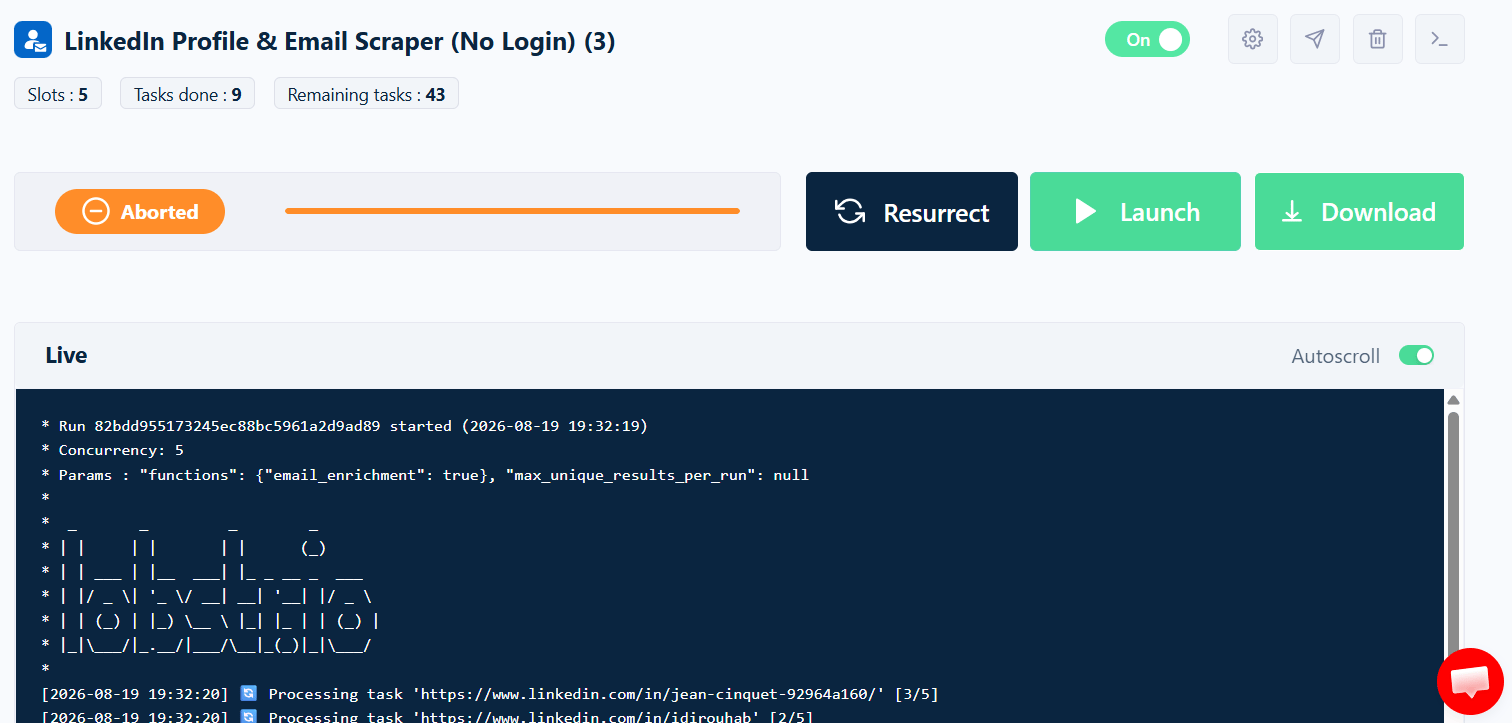
Task: Click the orange progress bar
Action: pos(512,211)
